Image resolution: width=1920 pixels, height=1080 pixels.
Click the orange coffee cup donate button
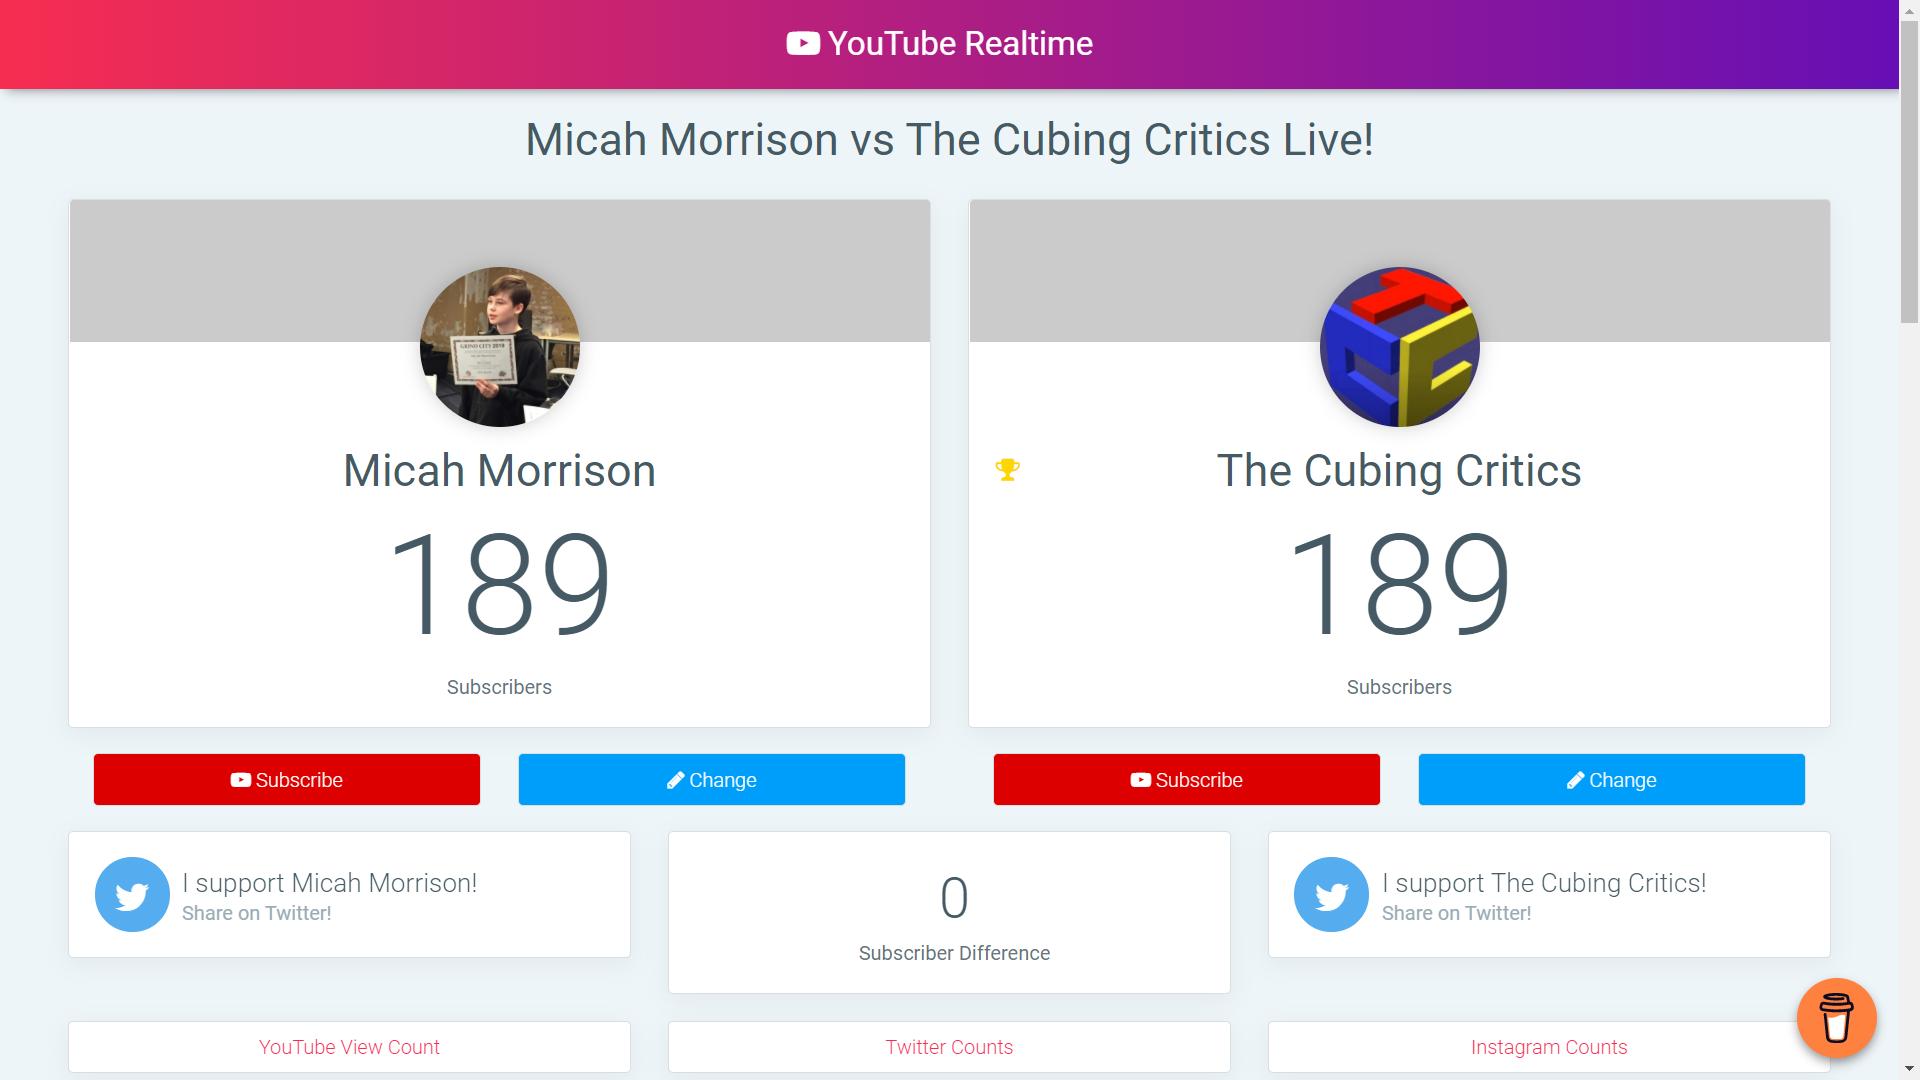point(1836,1018)
